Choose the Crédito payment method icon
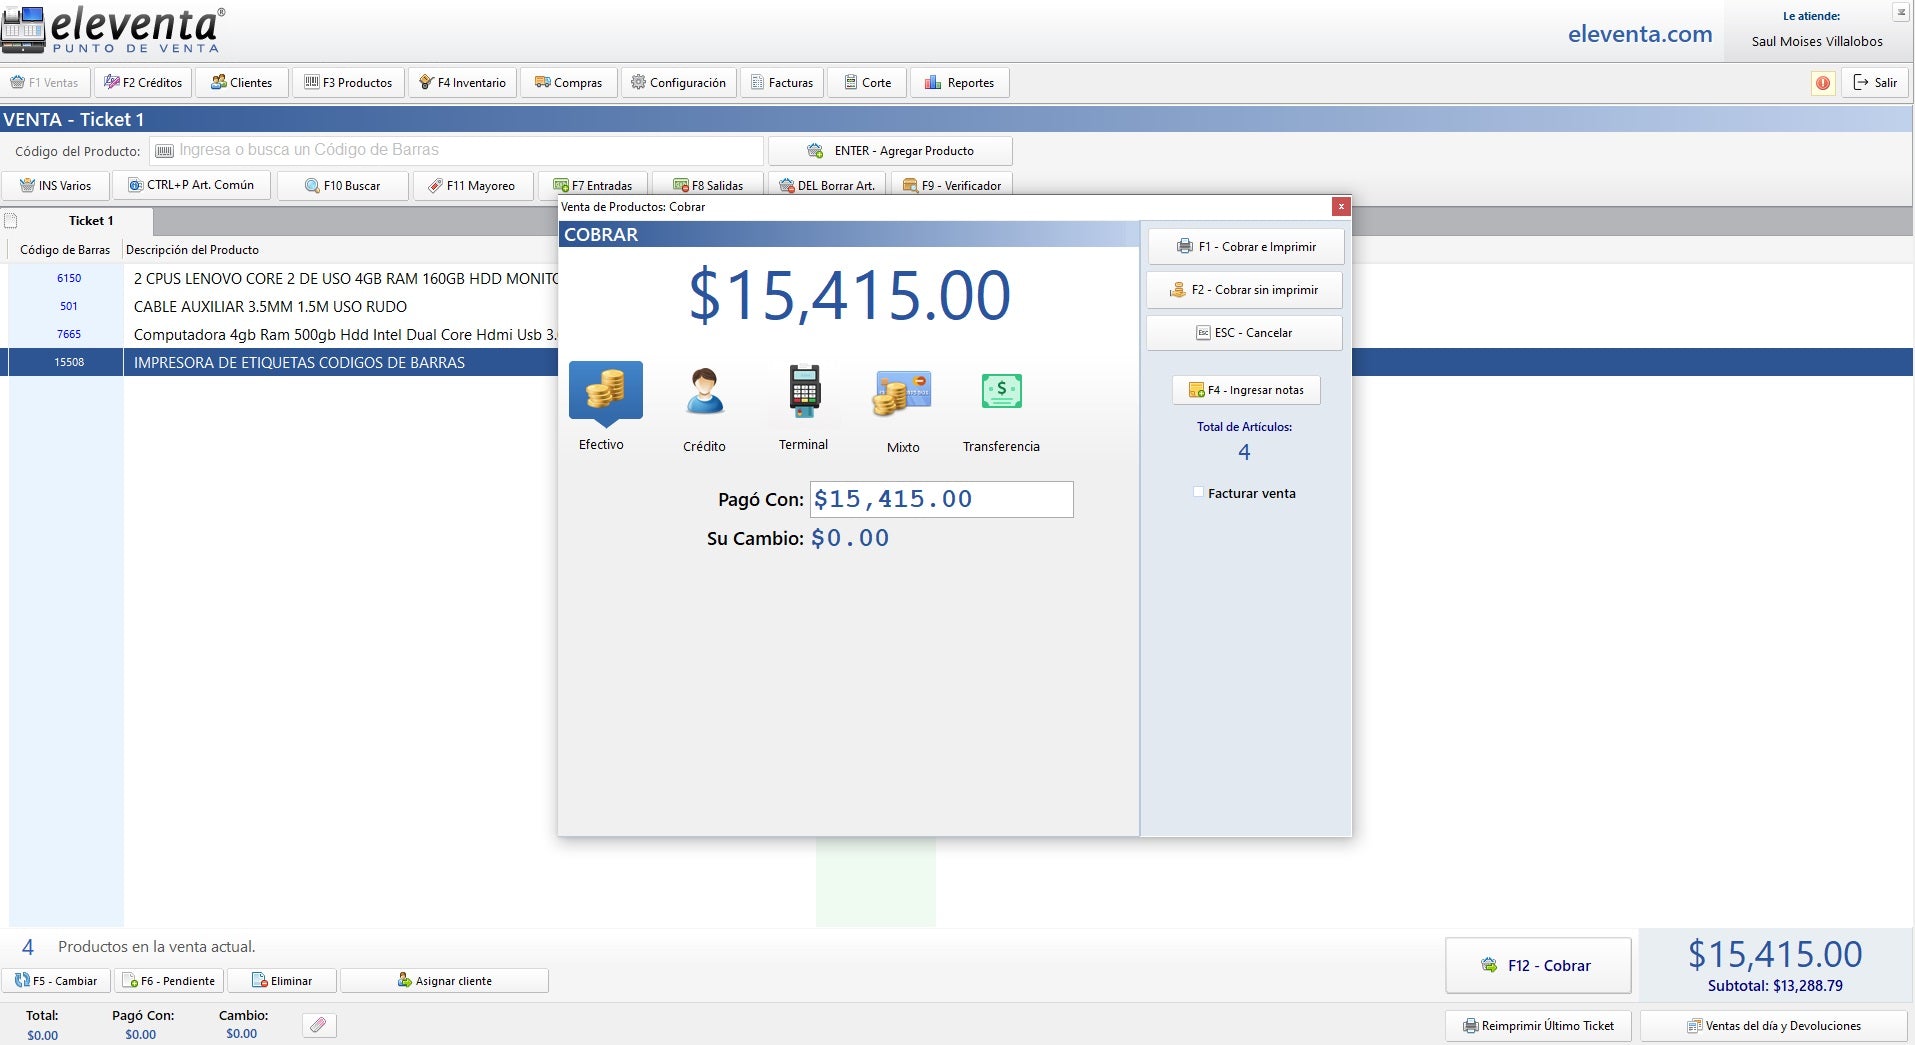1915x1045 pixels. [705, 391]
